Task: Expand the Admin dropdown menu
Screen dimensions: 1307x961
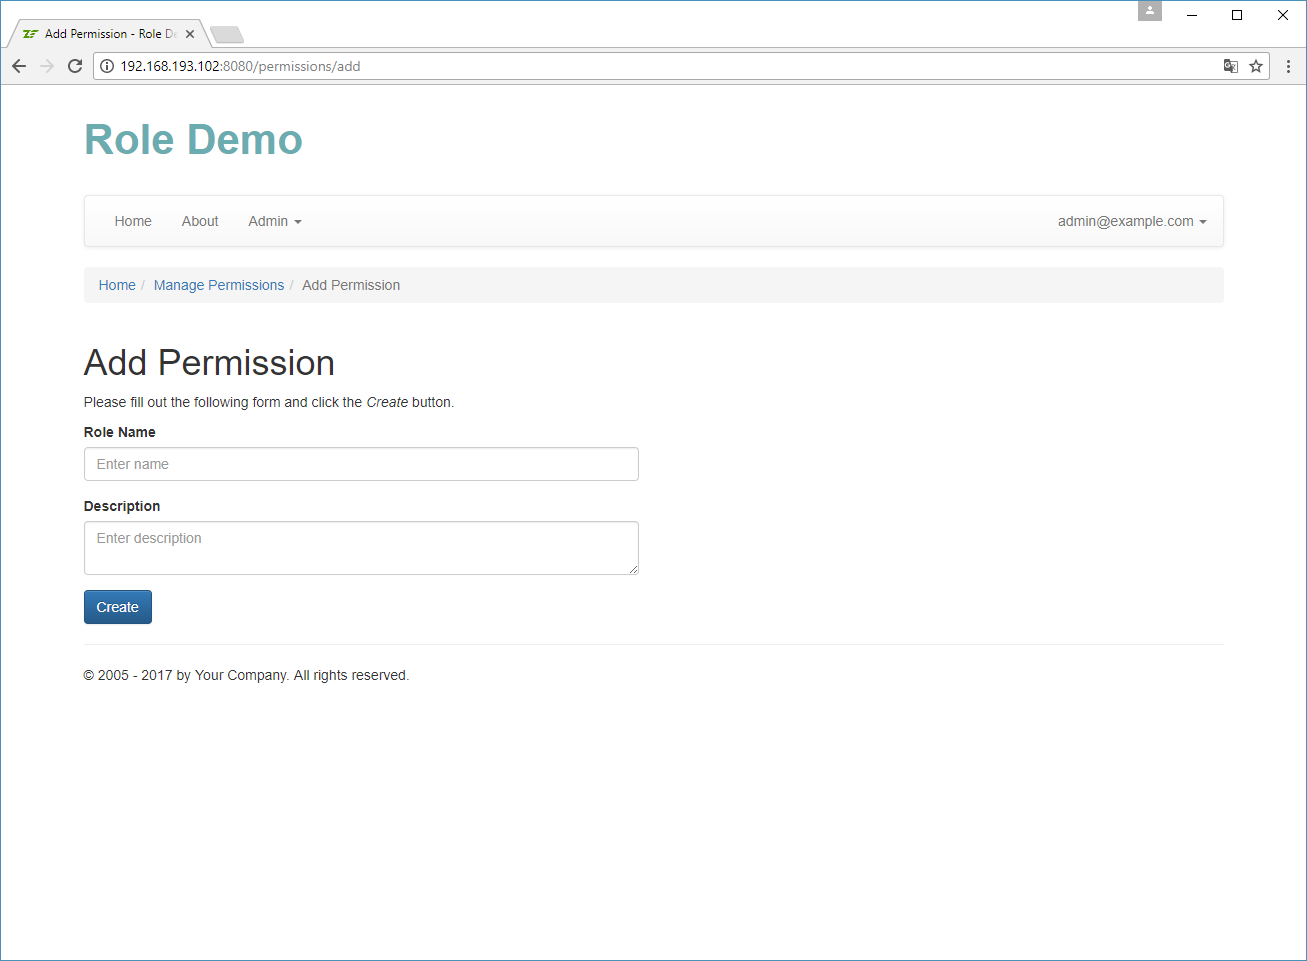Action: pyautogui.click(x=275, y=221)
